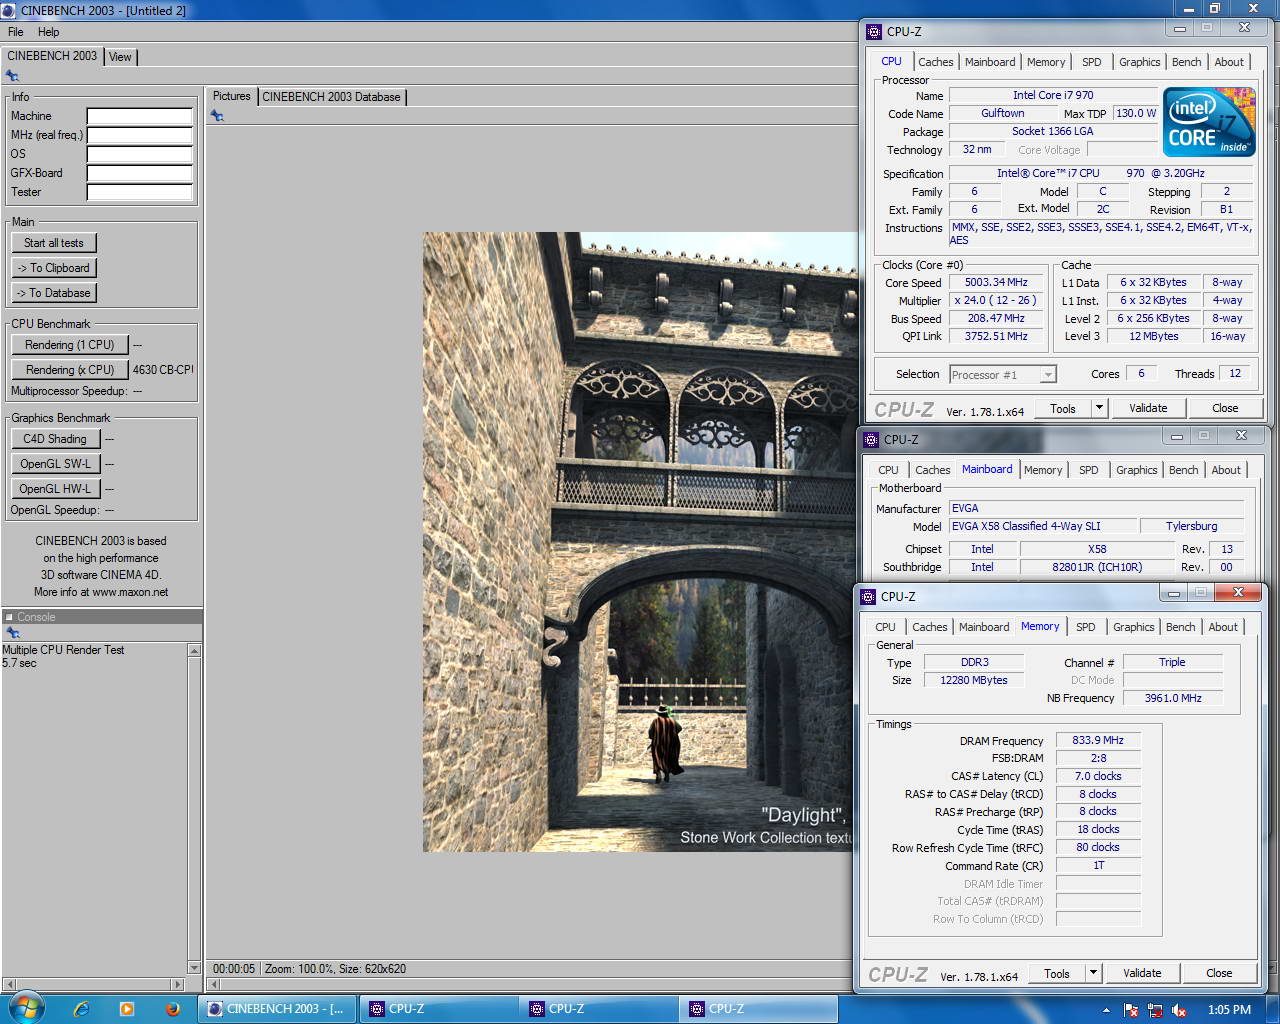The image size is (1280, 1024).
Task: Click the NB Frequency value 3961.0 MHz
Action: point(1173,698)
